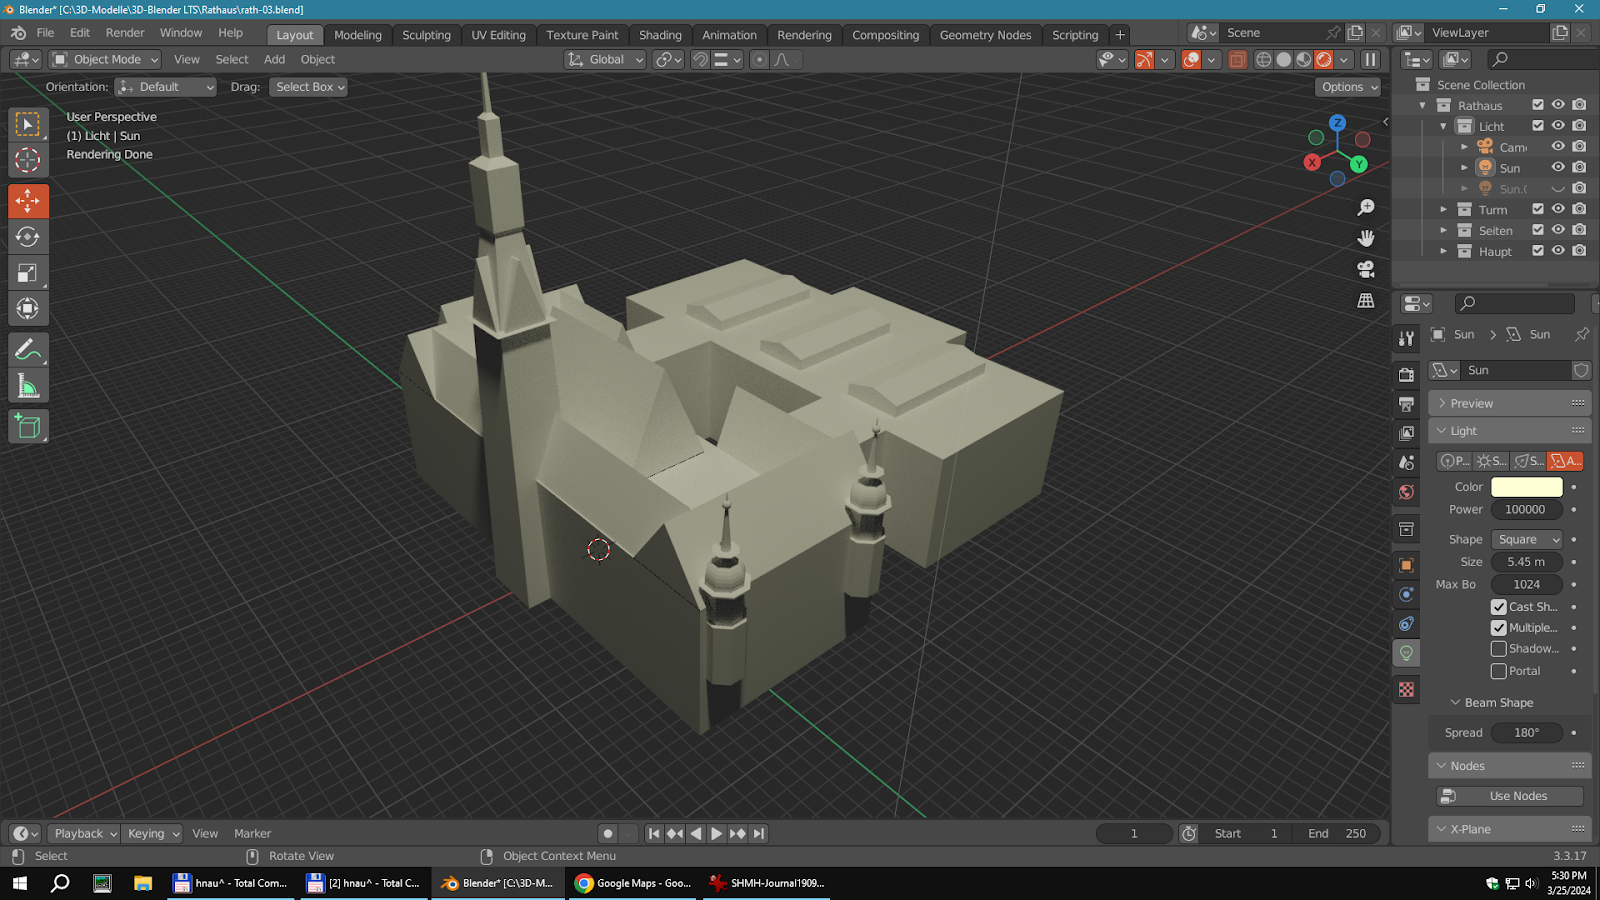Click the viewport zoom magnifier icon
Image resolution: width=1600 pixels, height=900 pixels.
tap(1366, 207)
